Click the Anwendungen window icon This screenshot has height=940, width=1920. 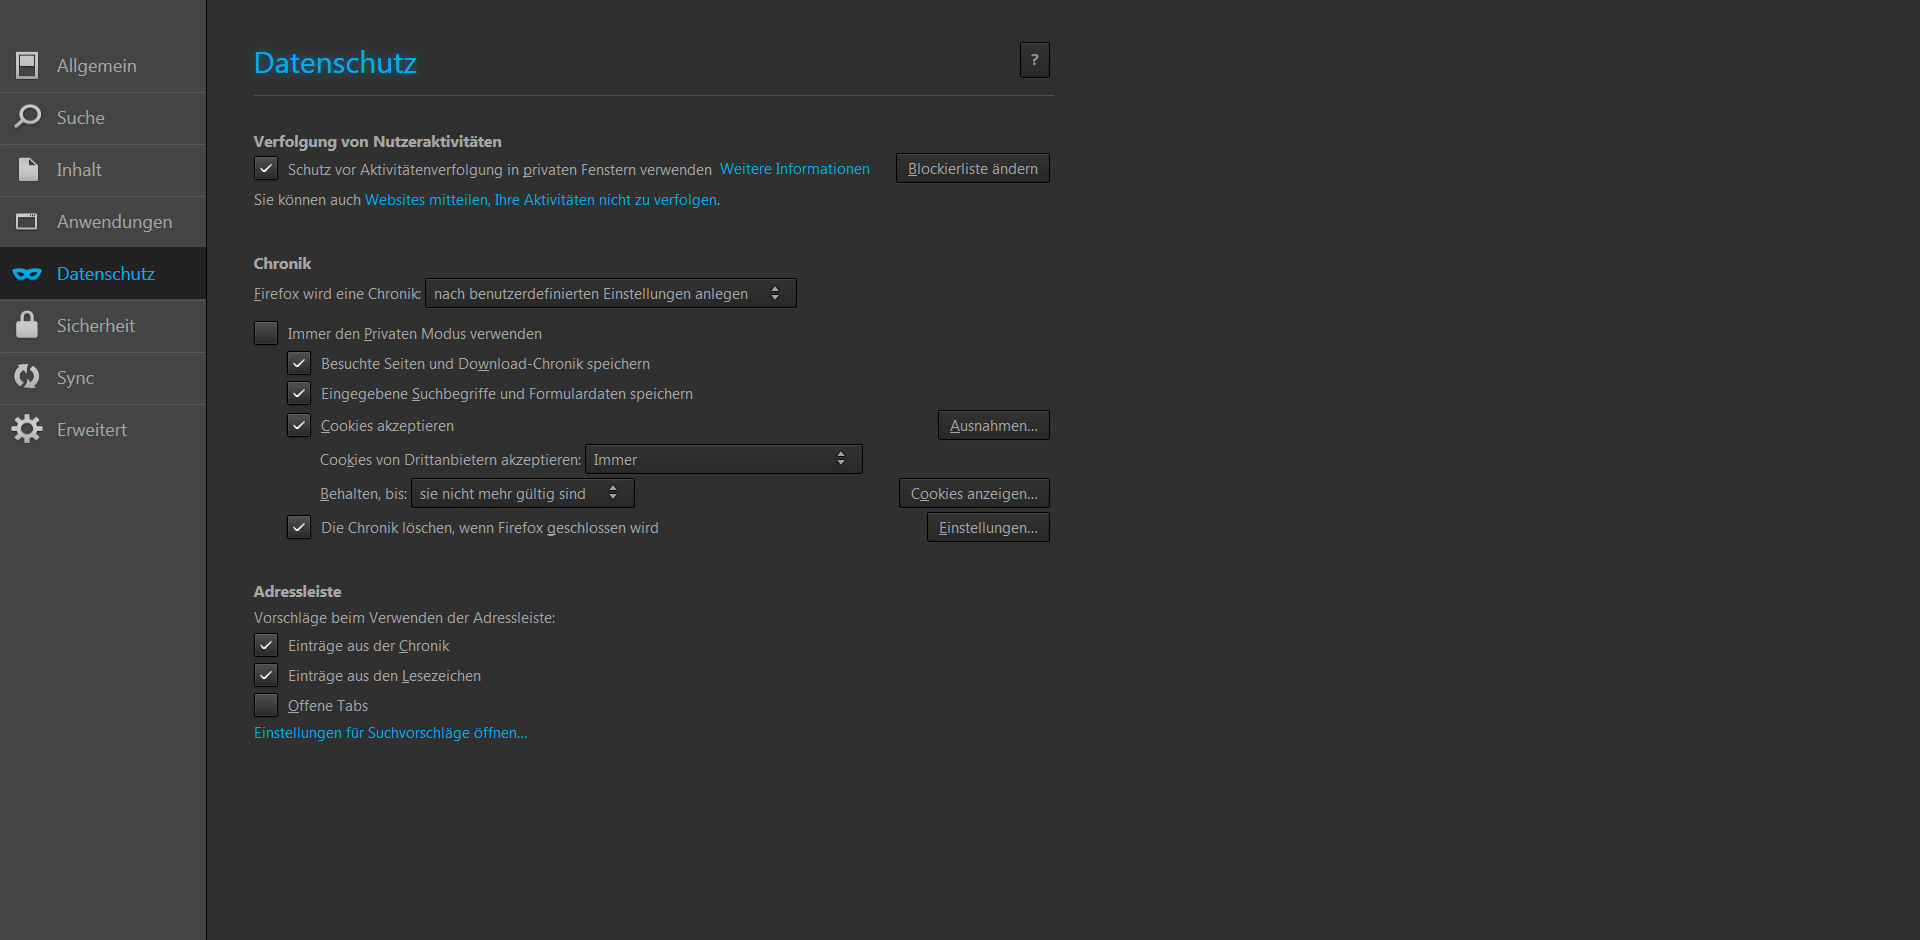pyautogui.click(x=27, y=222)
